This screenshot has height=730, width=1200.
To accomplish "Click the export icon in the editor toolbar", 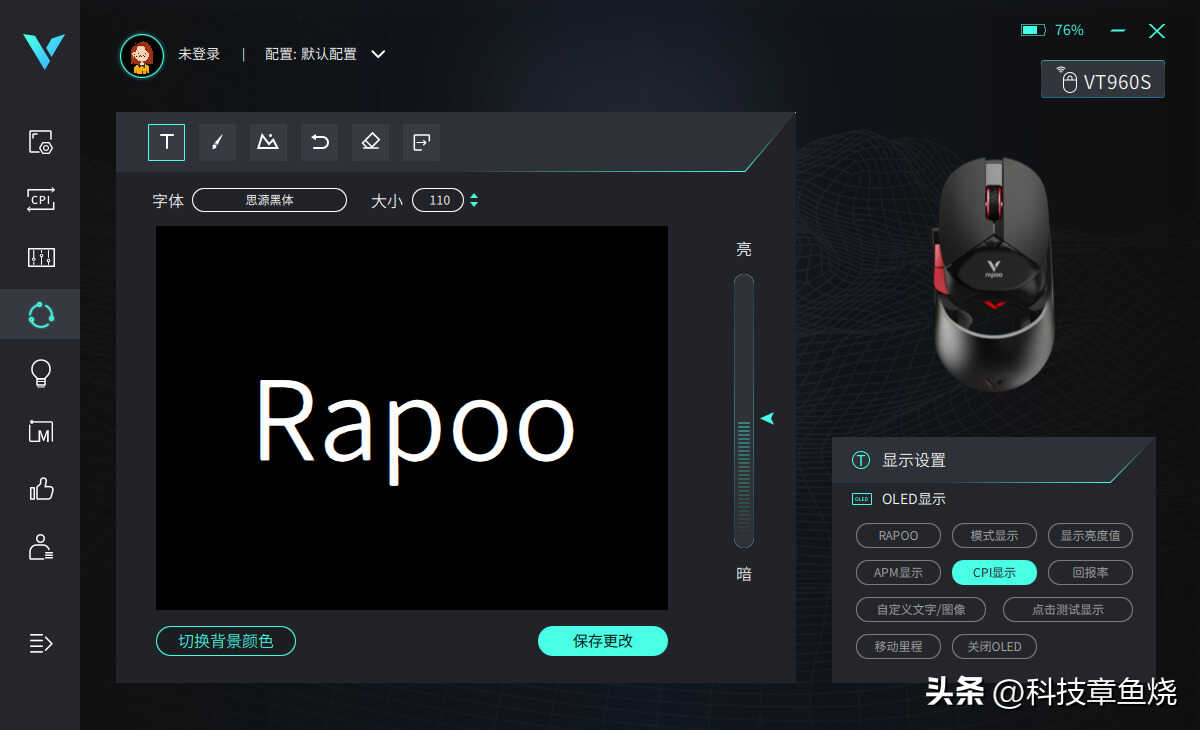I will 421,142.
